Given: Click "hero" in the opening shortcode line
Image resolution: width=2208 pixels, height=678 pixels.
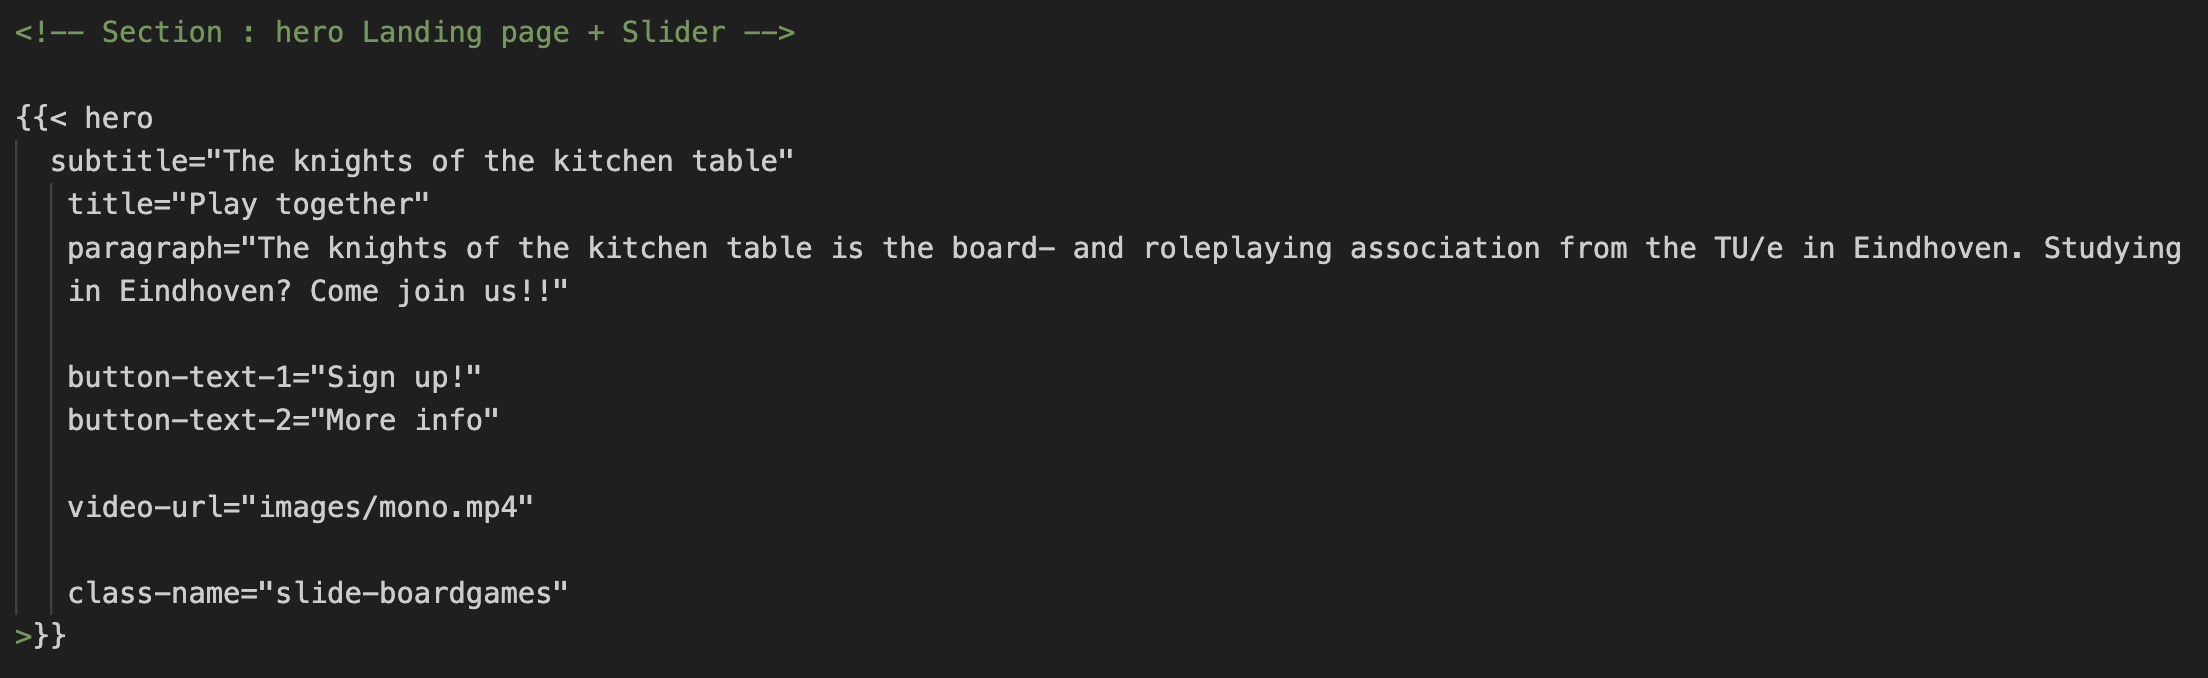Looking at the screenshot, I should pos(118,119).
